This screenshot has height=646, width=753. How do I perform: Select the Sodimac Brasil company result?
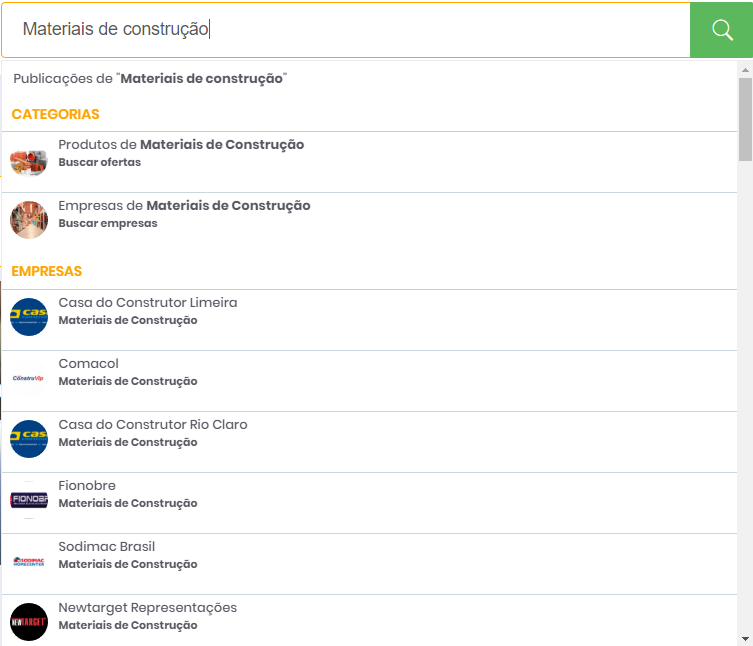369,564
